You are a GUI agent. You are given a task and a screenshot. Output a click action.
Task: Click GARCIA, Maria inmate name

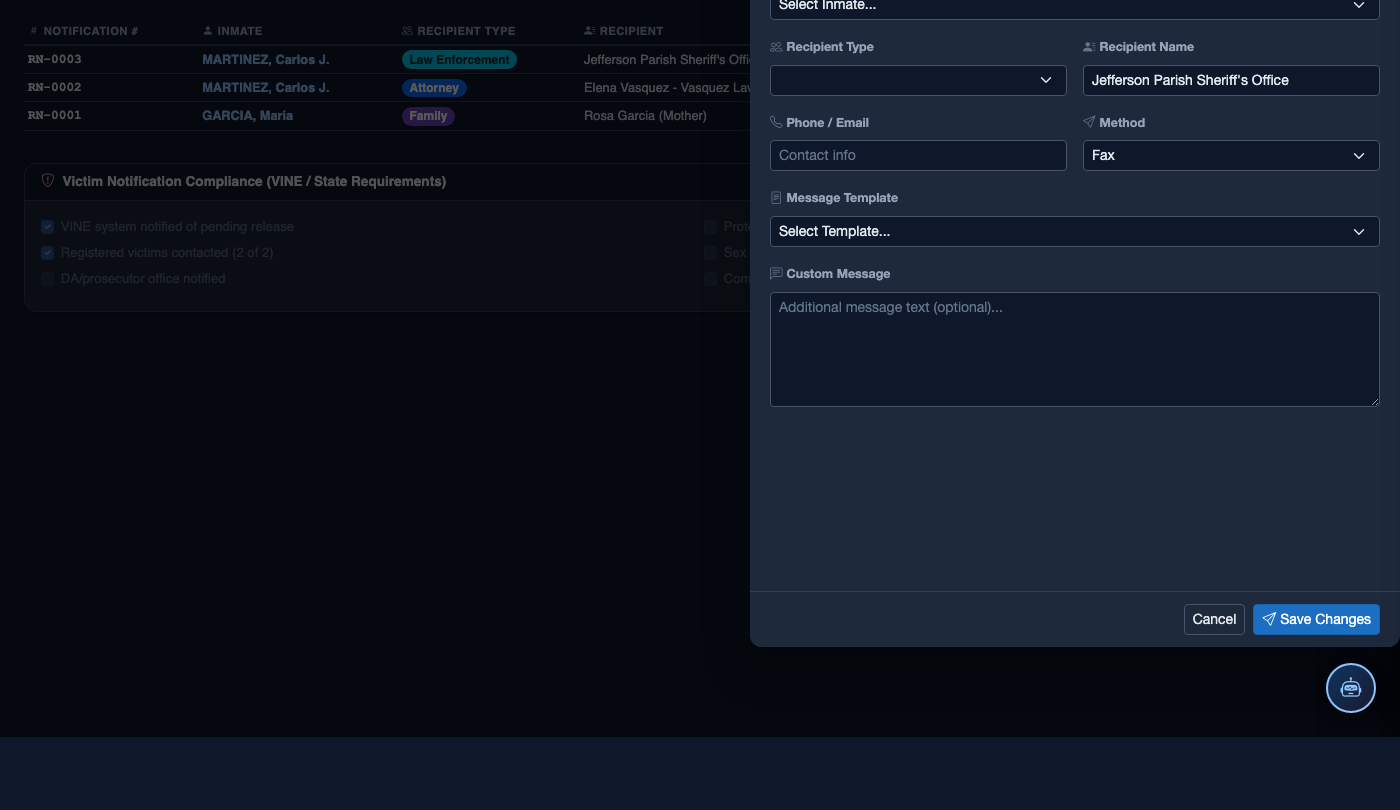click(x=248, y=115)
